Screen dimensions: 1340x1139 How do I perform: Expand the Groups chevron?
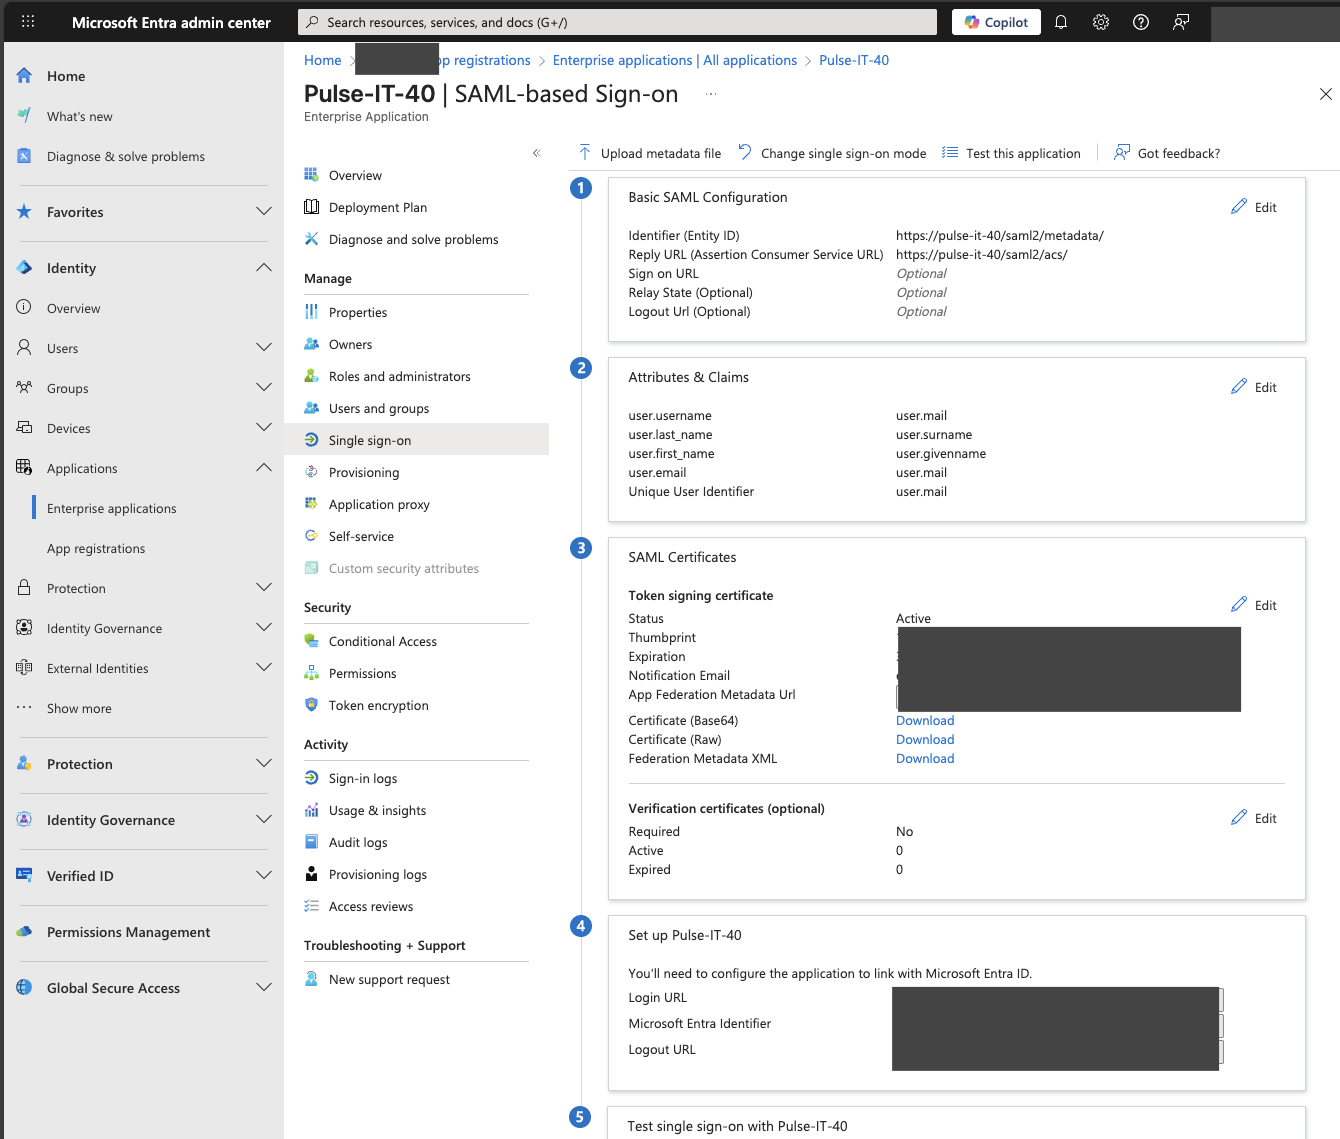point(264,388)
